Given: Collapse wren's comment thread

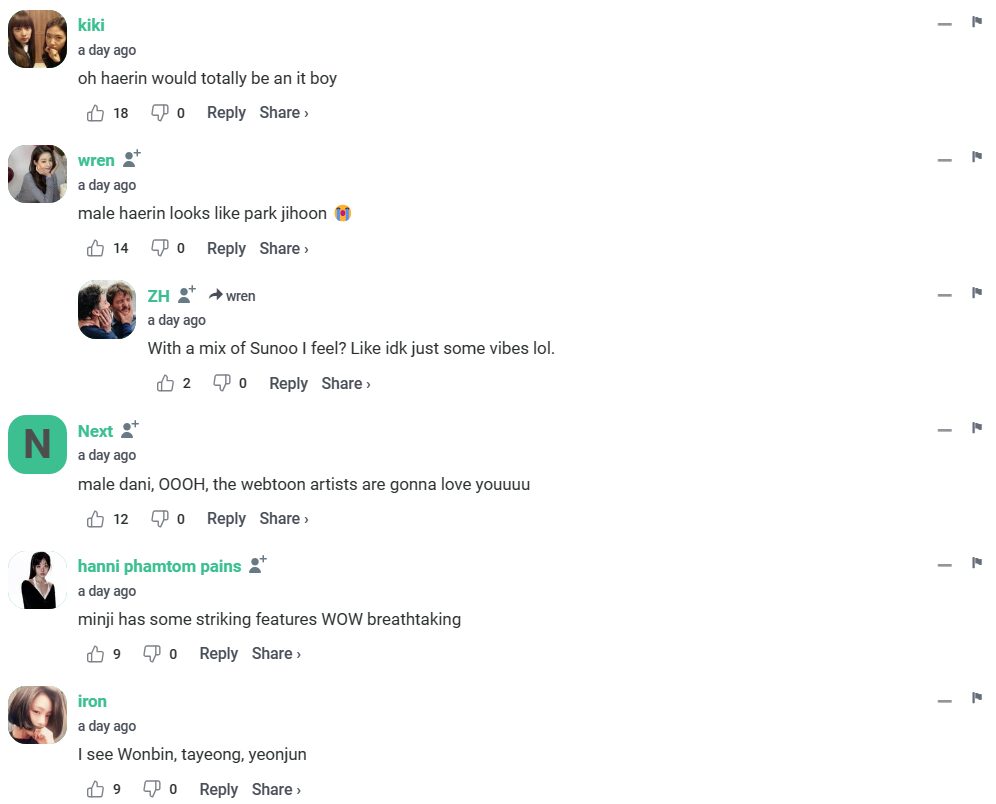Looking at the screenshot, I should (944, 160).
